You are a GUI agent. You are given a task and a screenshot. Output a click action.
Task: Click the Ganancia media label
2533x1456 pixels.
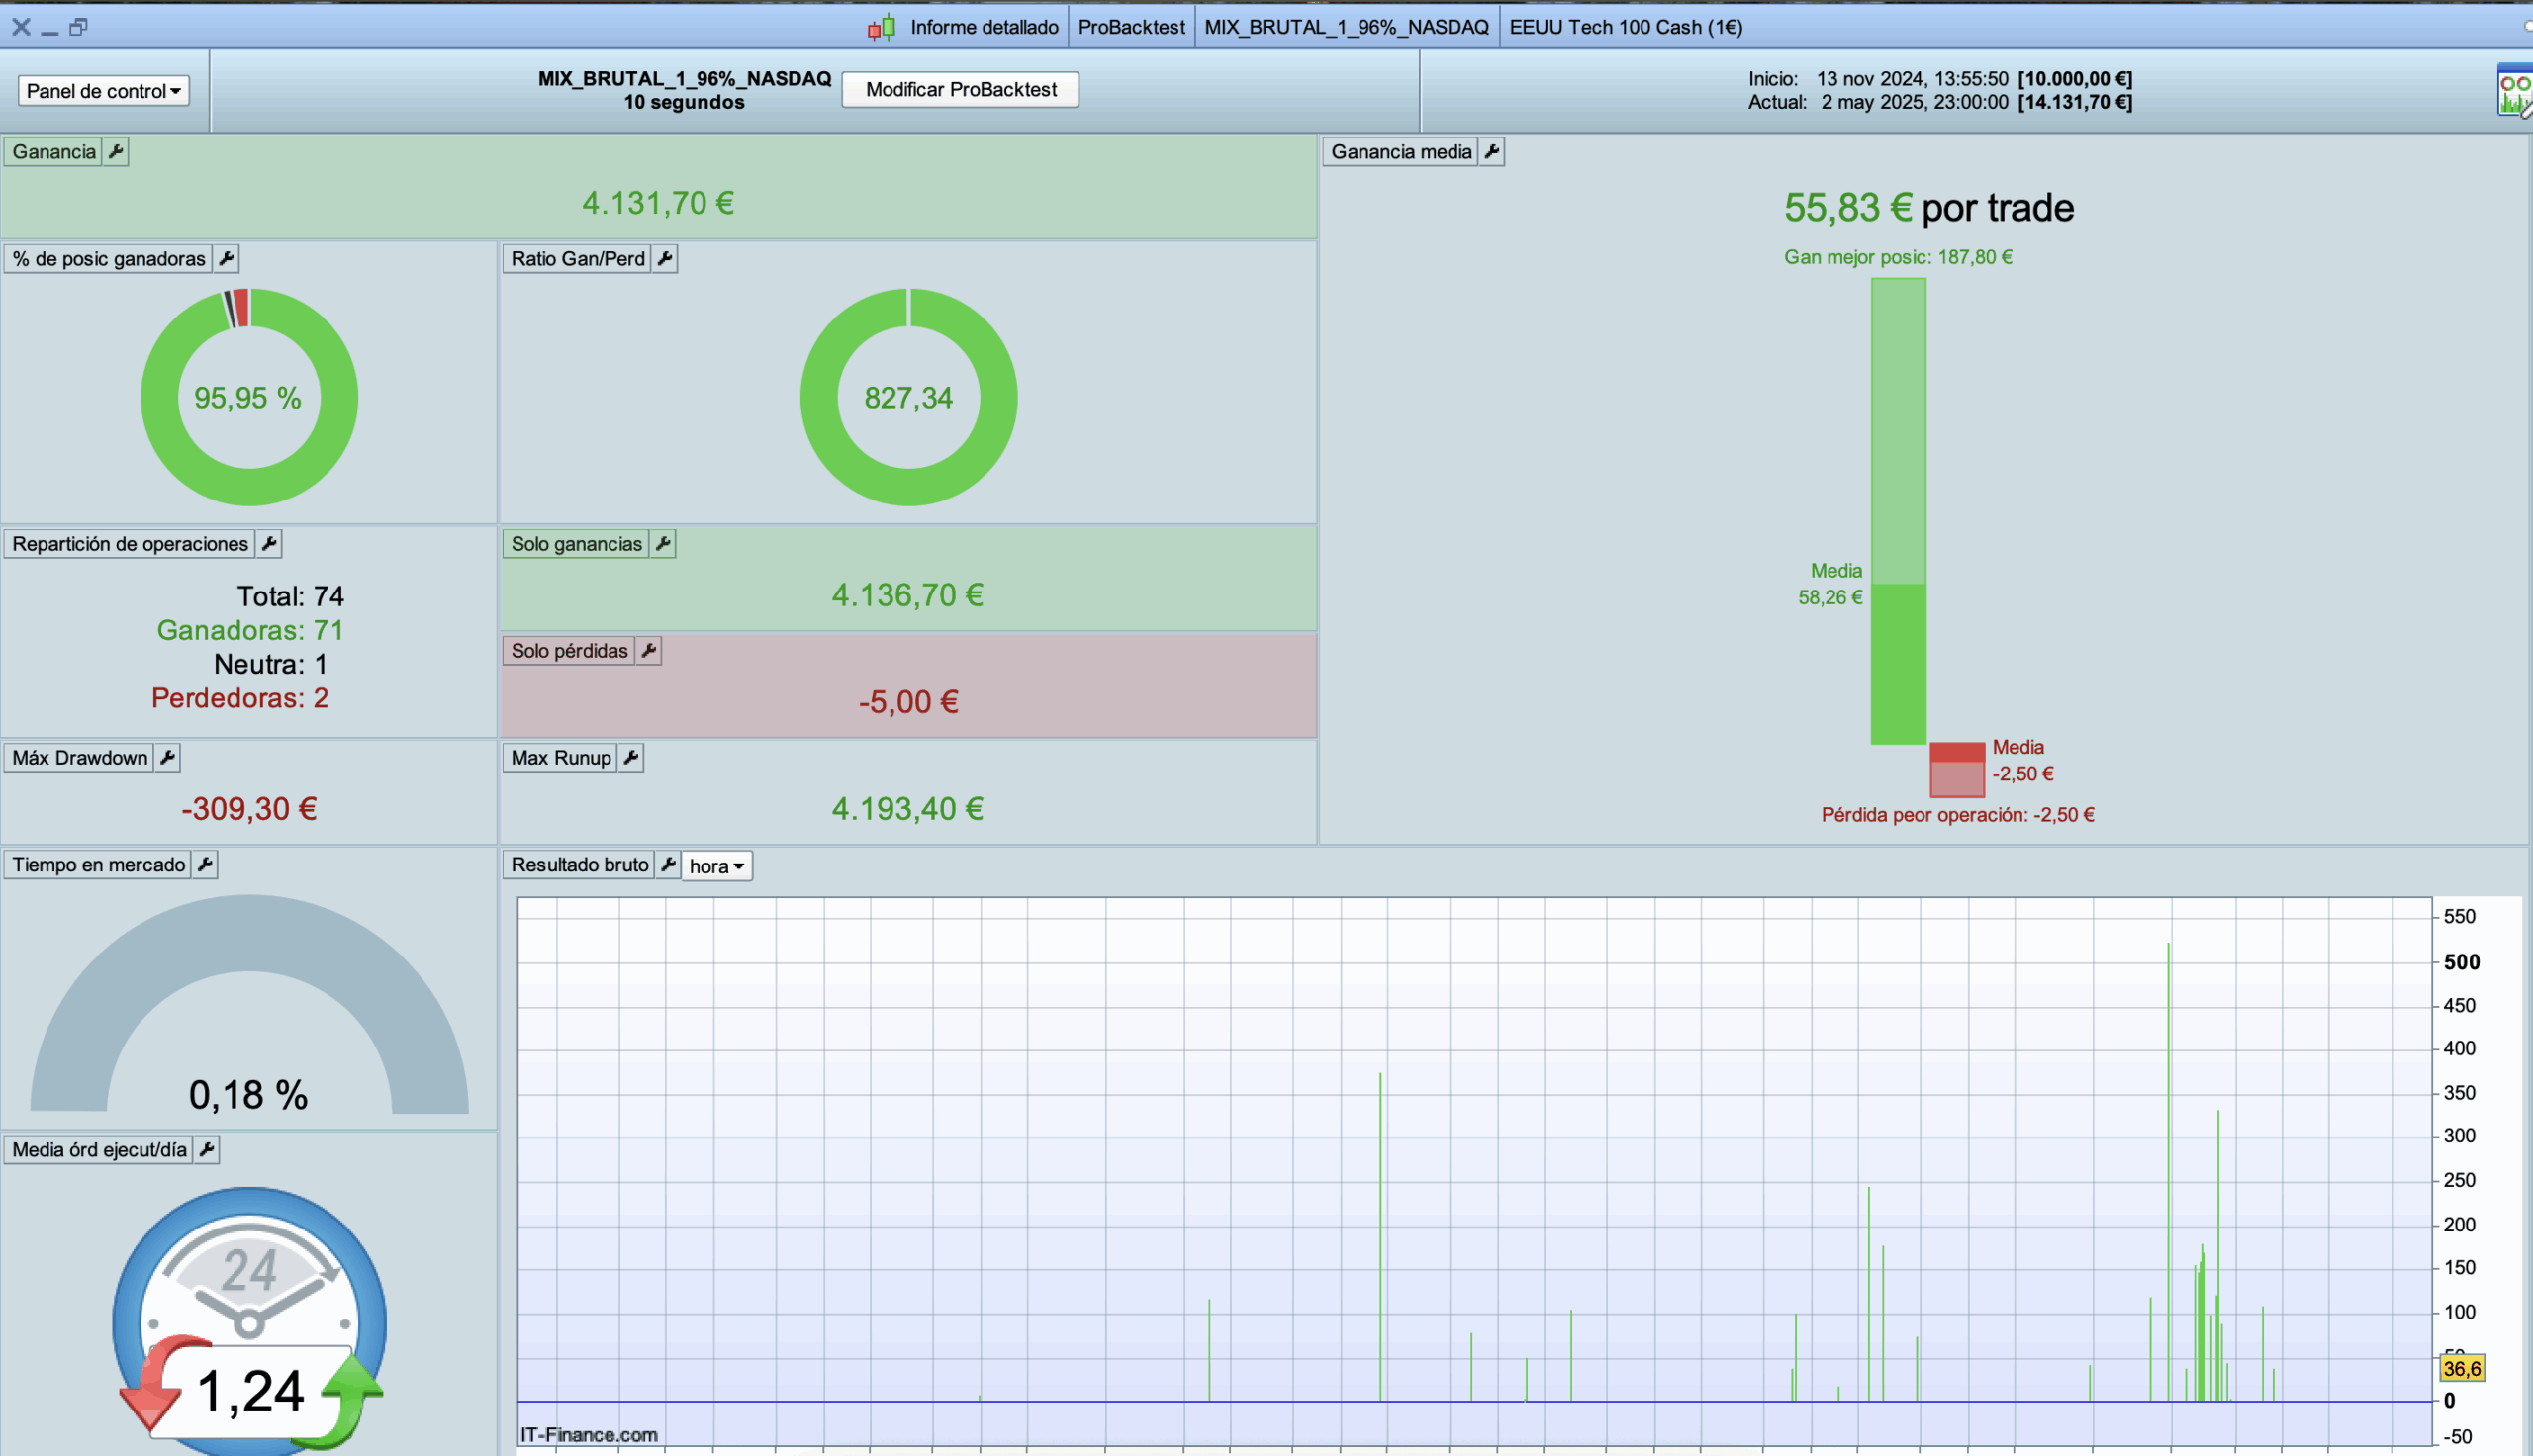[1401, 152]
